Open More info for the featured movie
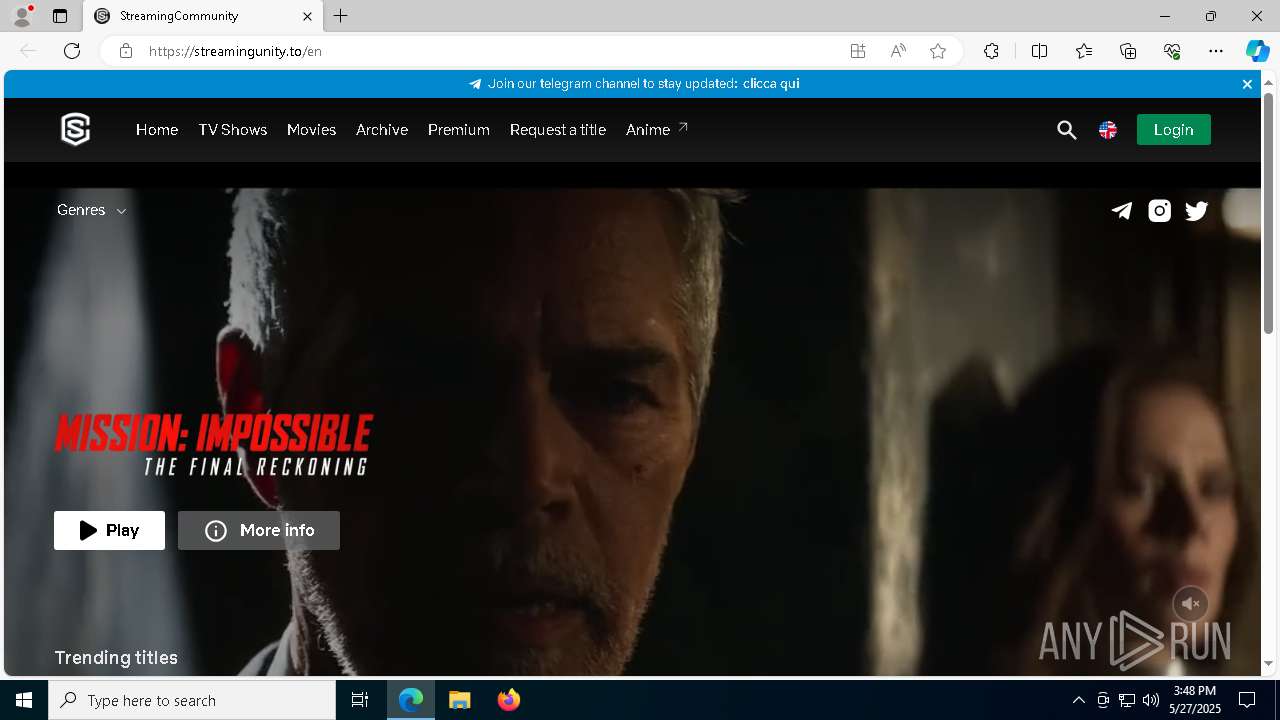1280x720 pixels. [x=259, y=530]
